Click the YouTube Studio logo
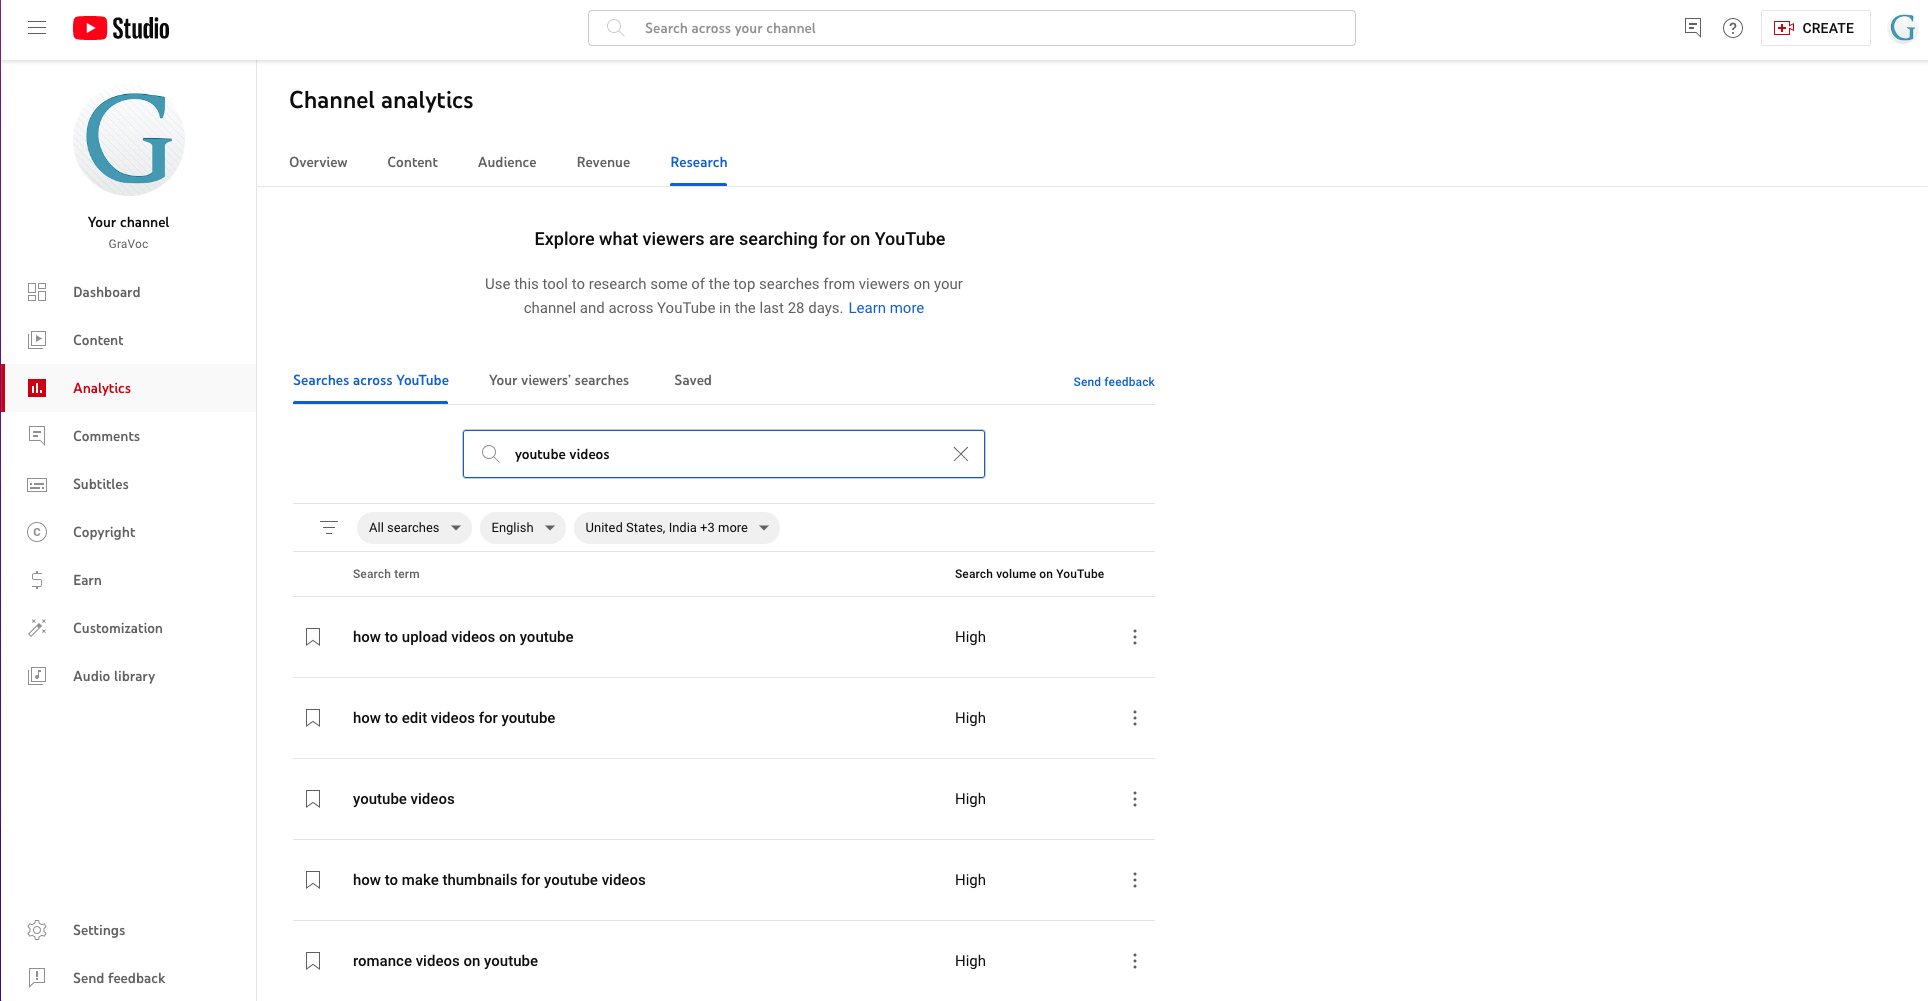The width and height of the screenshot is (1928, 1001). pos(121,28)
